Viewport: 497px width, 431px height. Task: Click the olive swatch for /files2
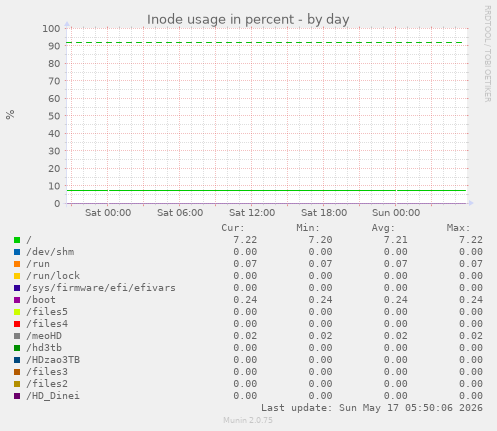pyautogui.click(x=17, y=384)
